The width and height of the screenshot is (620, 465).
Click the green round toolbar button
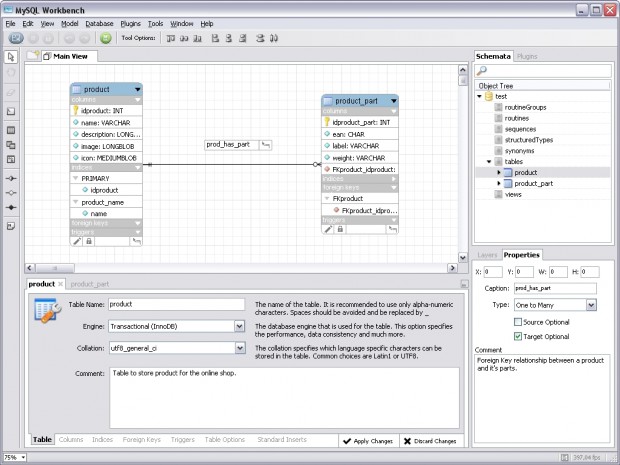pos(106,38)
